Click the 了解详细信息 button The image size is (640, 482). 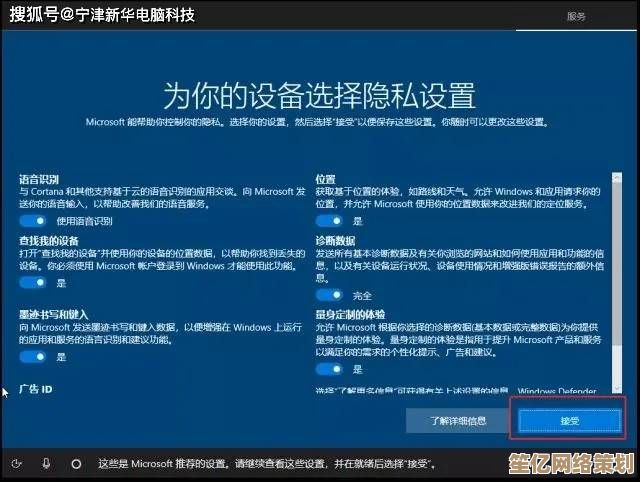point(458,421)
